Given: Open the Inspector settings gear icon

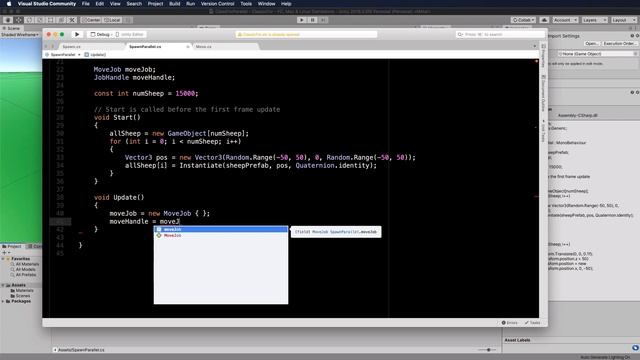Looking at the screenshot, I should [x=637, y=36].
